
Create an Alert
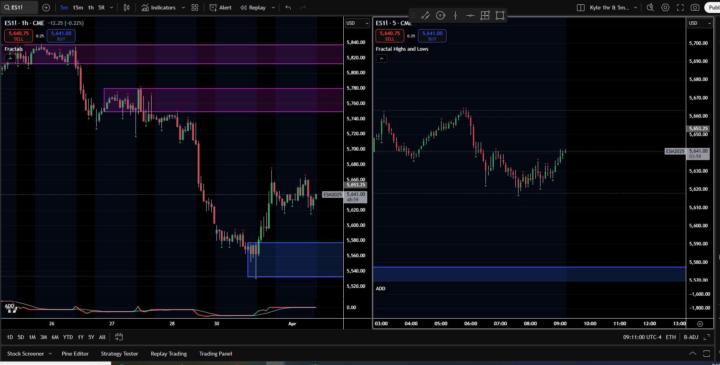220,7
